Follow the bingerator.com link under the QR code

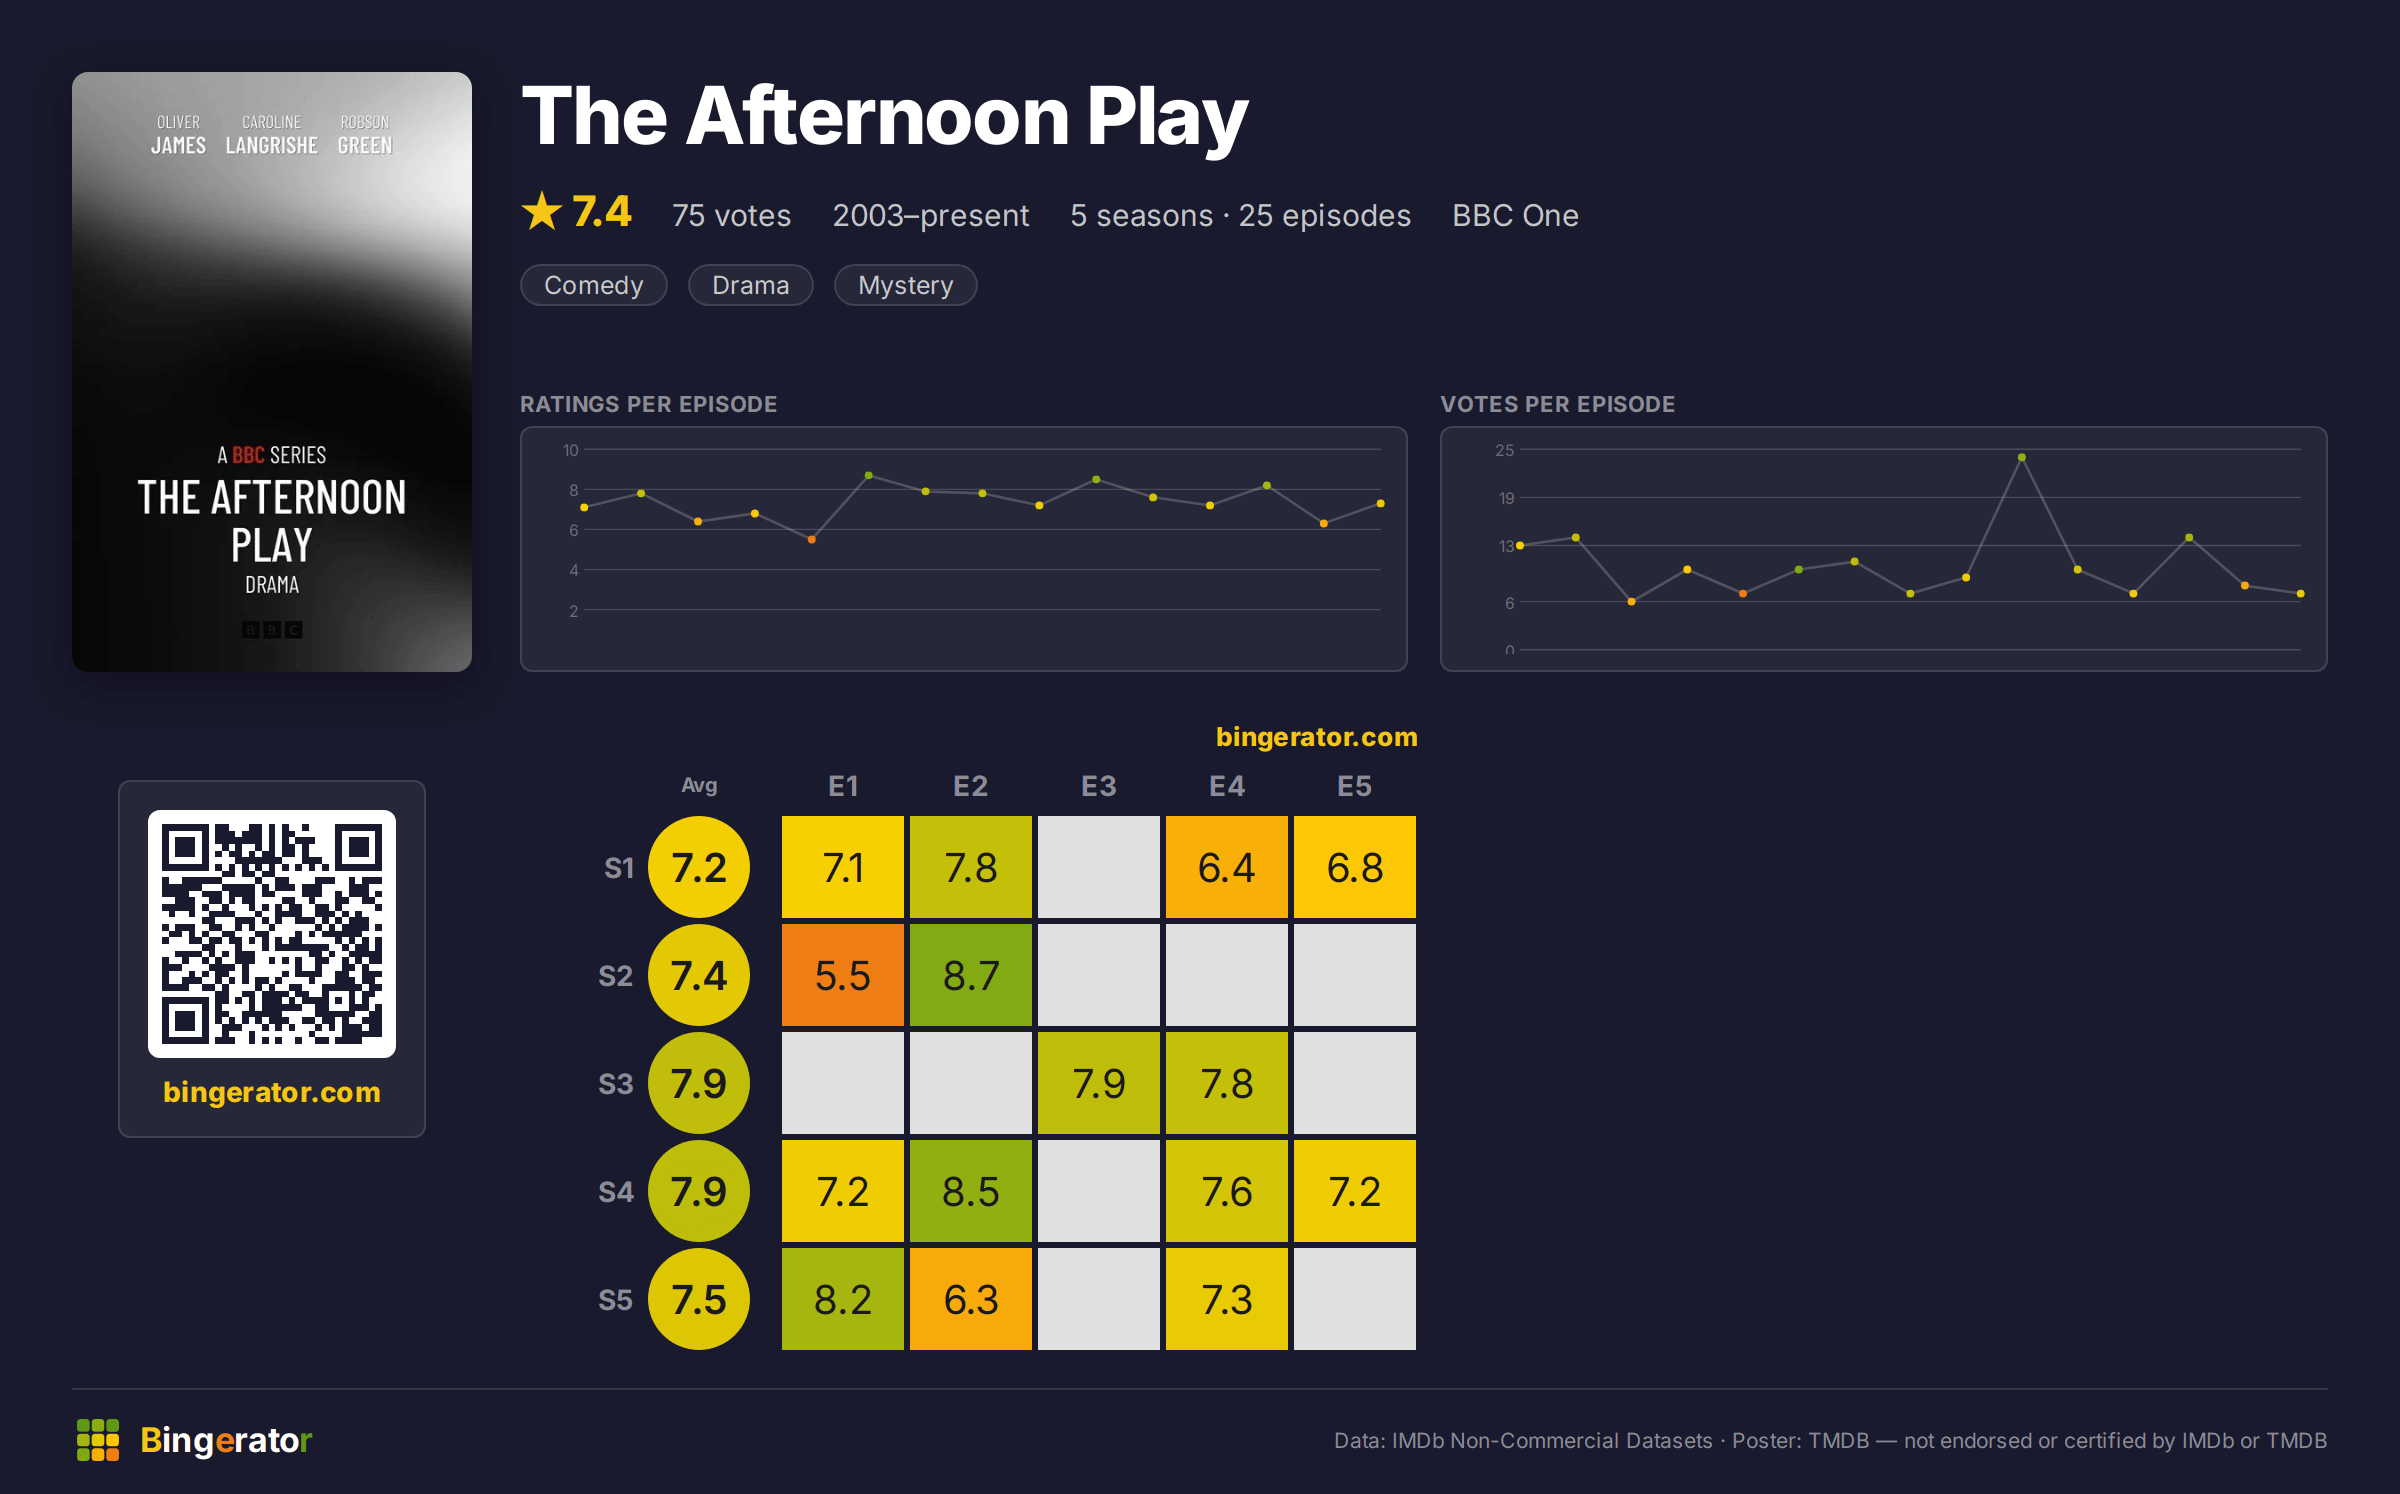[272, 1092]
